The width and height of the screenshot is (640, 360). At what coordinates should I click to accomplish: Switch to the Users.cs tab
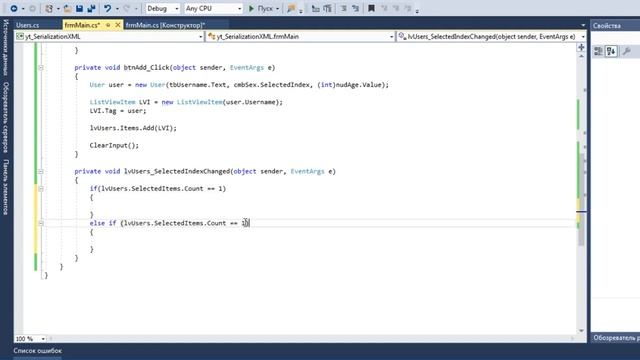click(28, 25)
